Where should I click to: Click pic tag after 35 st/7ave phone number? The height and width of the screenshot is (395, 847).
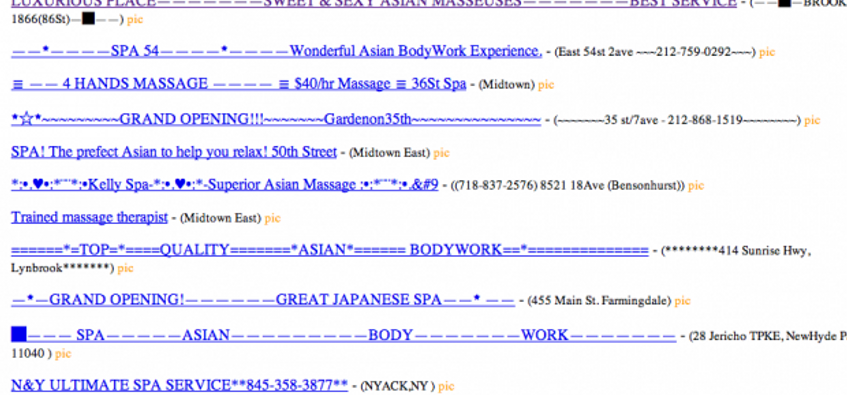812,120
